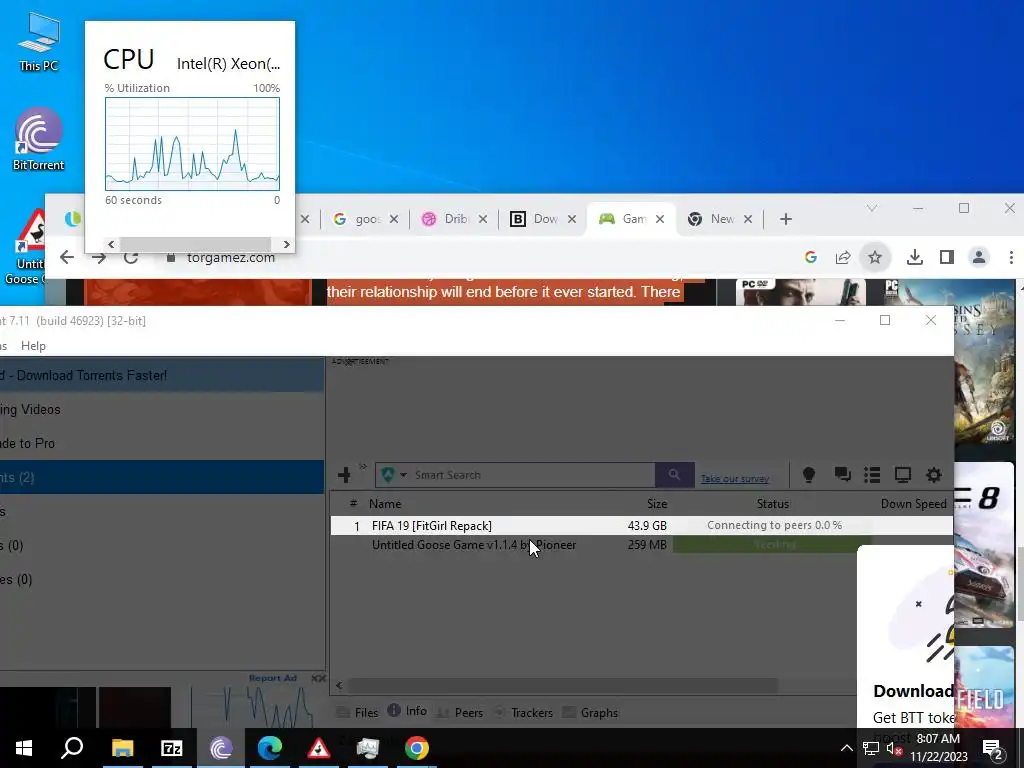
Task: Open File Explorer from taskbar
Action: 122,748
